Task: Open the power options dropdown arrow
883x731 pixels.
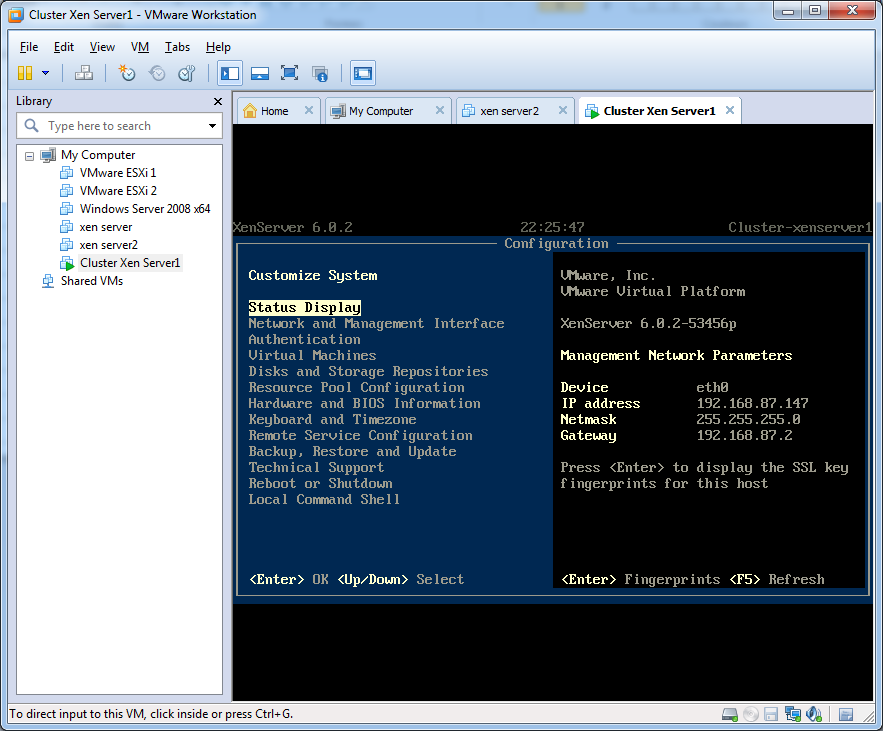Action: coord(45,73)
